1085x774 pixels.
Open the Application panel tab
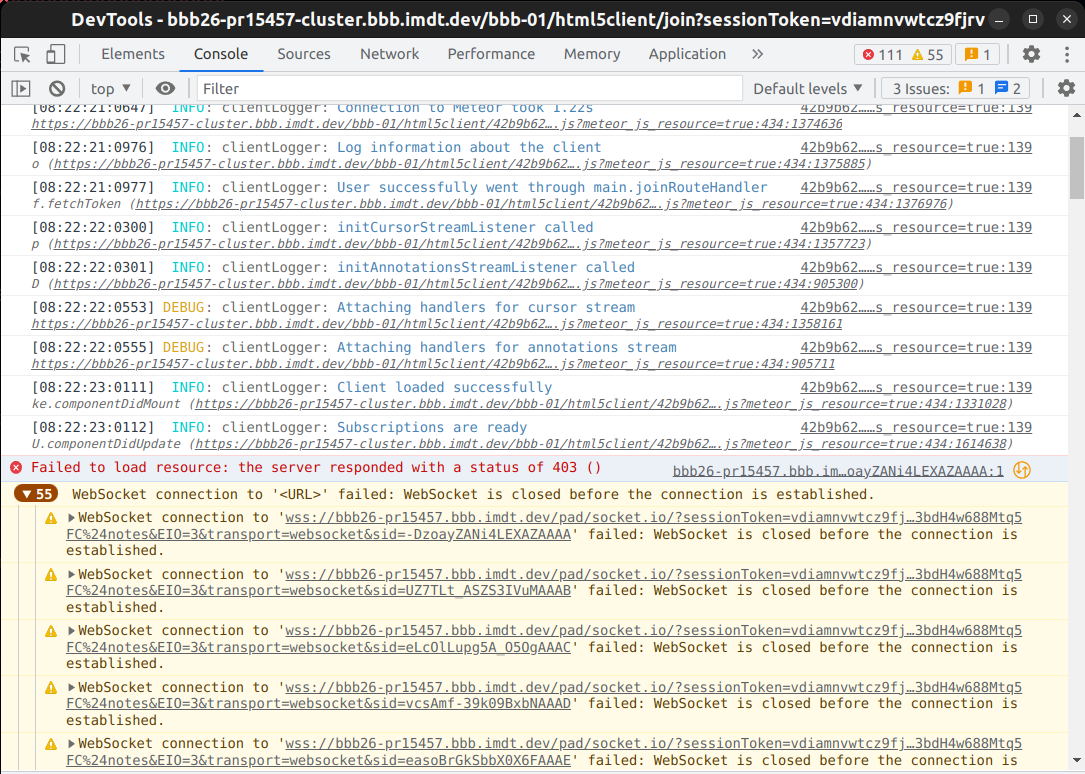[687, 53]
